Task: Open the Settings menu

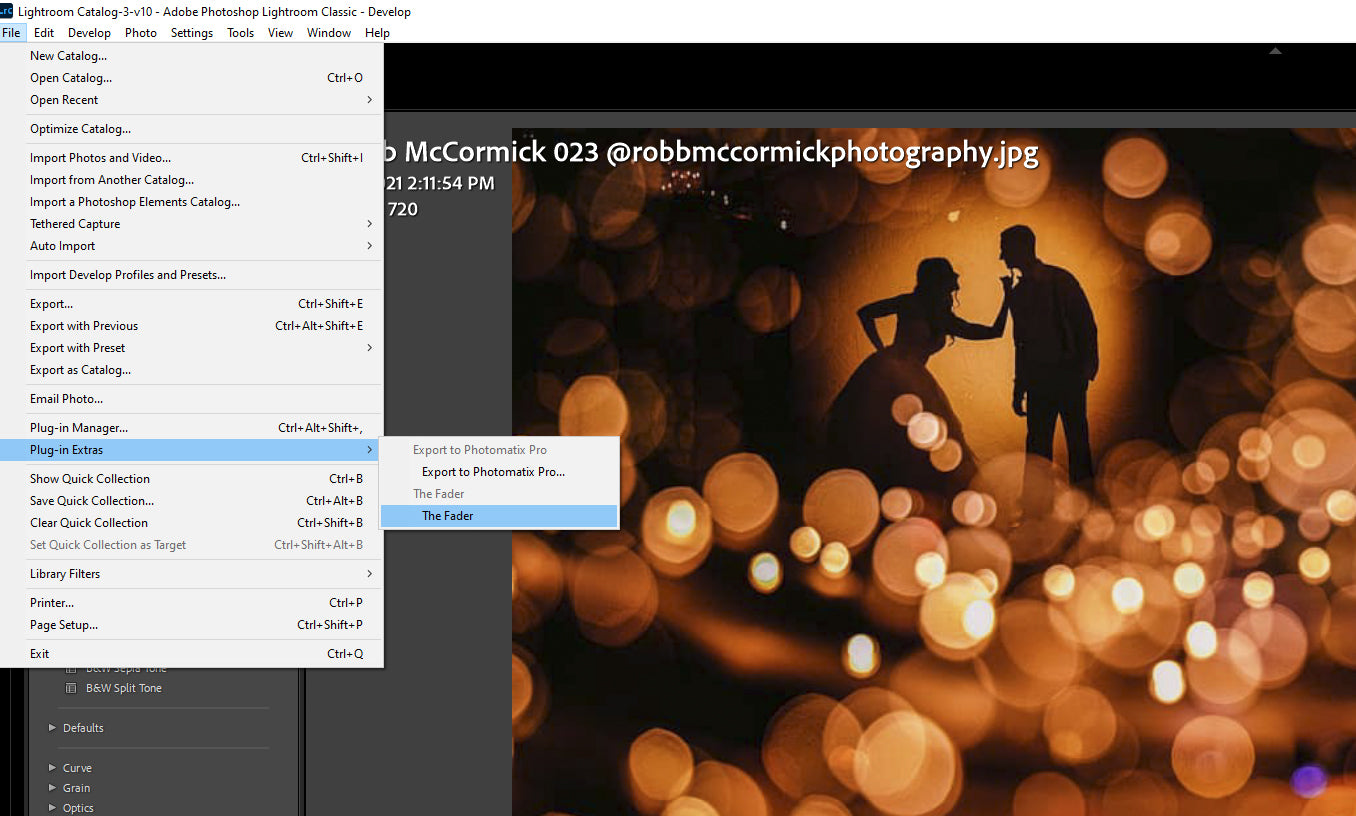Action: click(192, 33)
